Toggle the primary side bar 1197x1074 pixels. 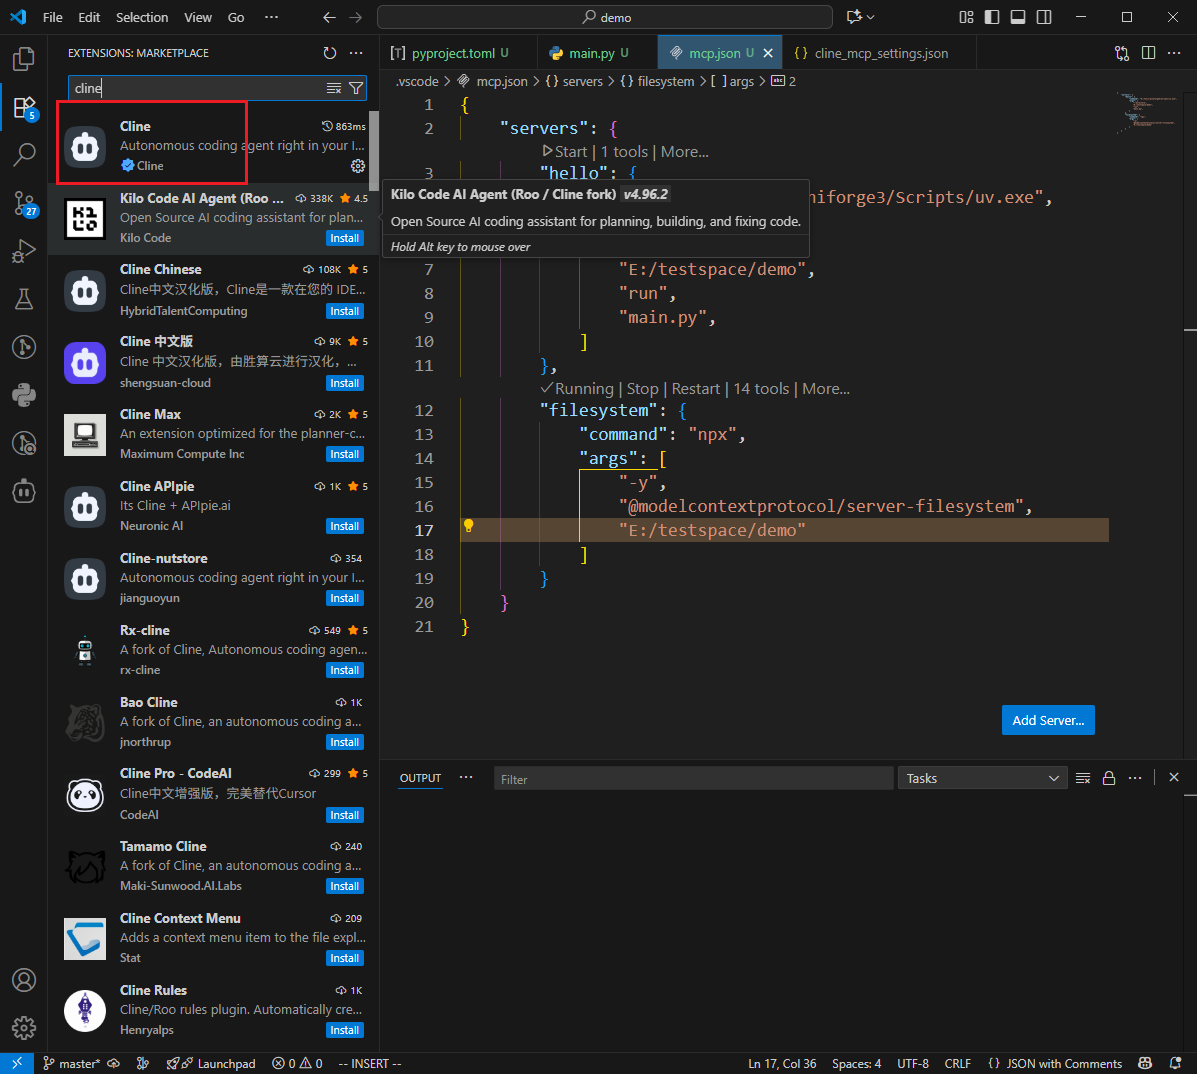[x=992, y=17]
